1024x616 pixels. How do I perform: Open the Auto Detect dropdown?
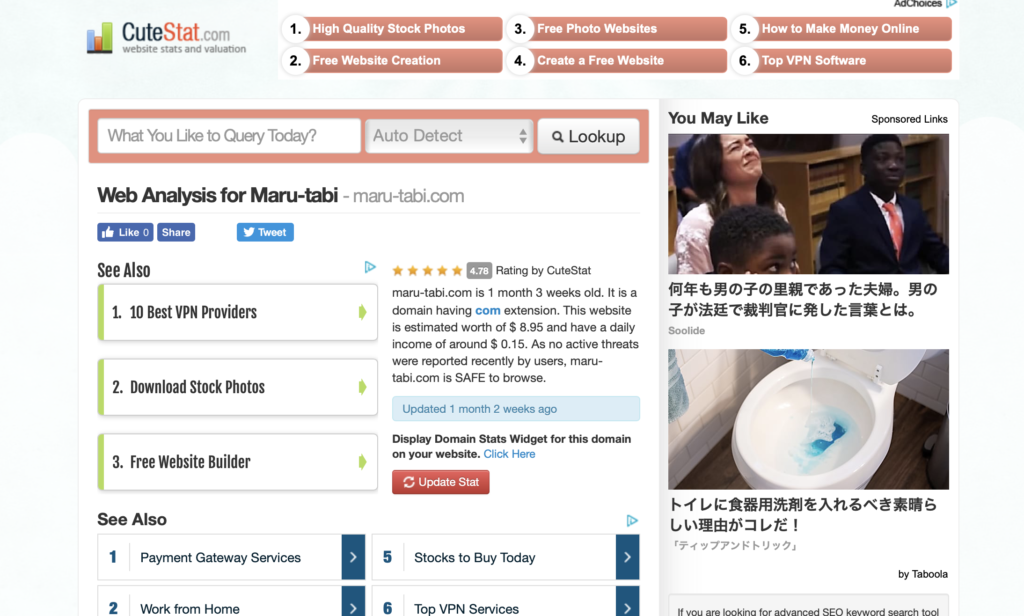(x=449, y=136)
